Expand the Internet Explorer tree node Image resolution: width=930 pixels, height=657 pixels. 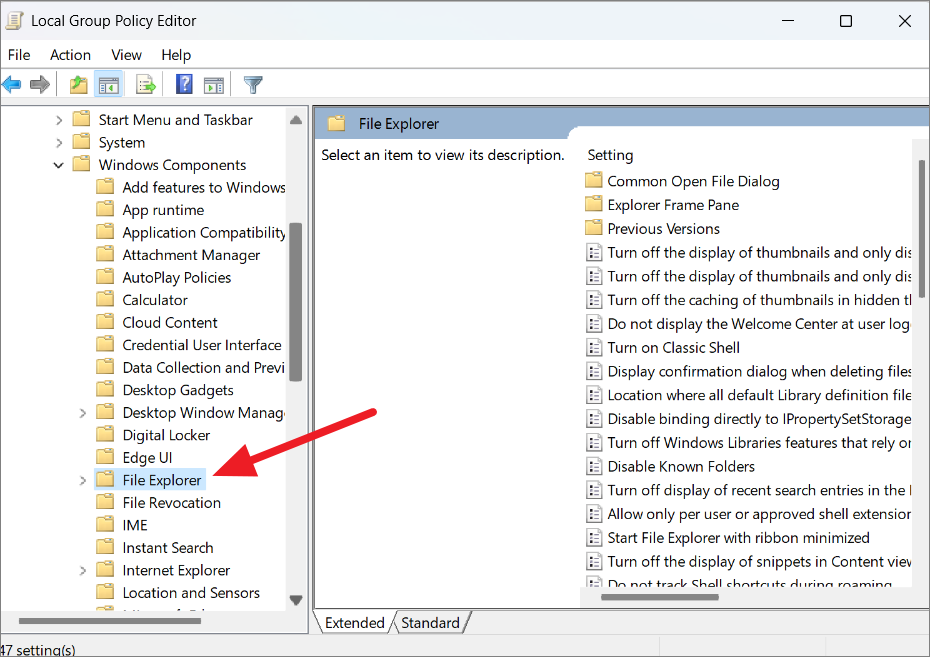[82, 571]
